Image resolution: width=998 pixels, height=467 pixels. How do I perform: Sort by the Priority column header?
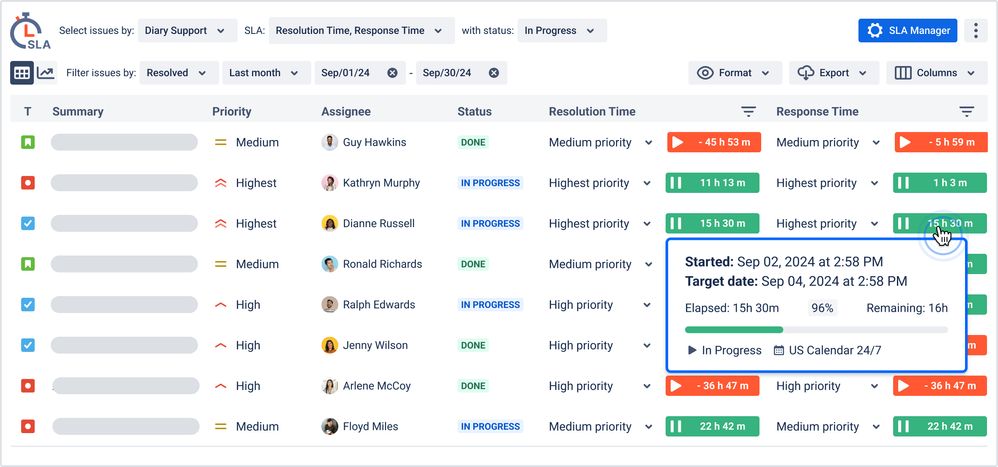232,112
